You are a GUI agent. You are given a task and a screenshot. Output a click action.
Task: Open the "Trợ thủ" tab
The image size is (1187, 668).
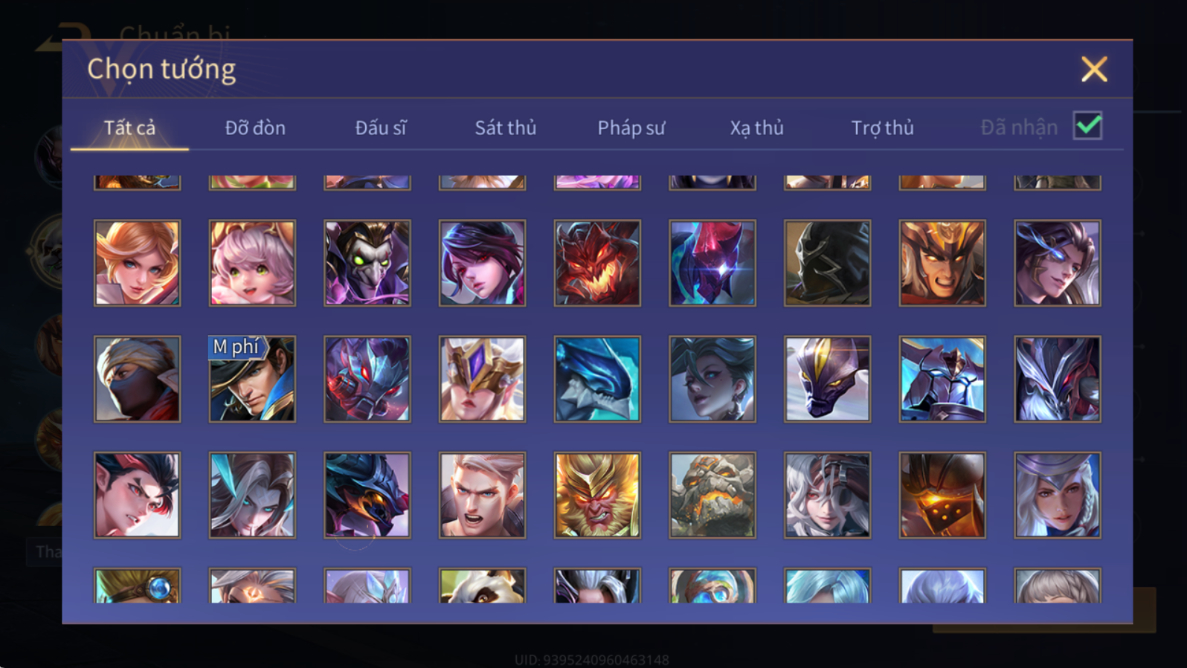[x=883, y=127]
